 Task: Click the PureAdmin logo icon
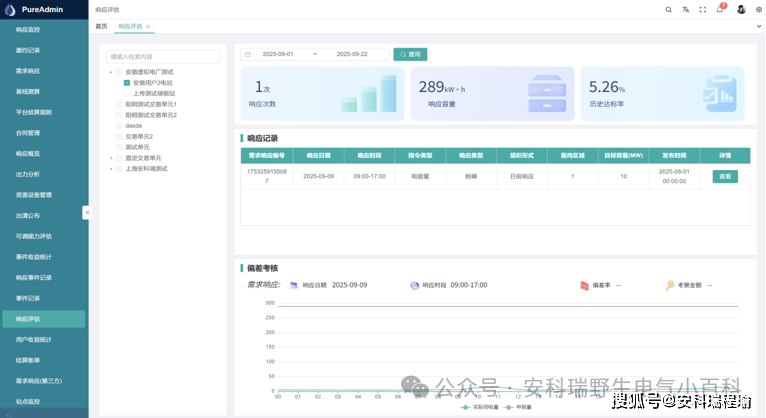click(10, 9)
